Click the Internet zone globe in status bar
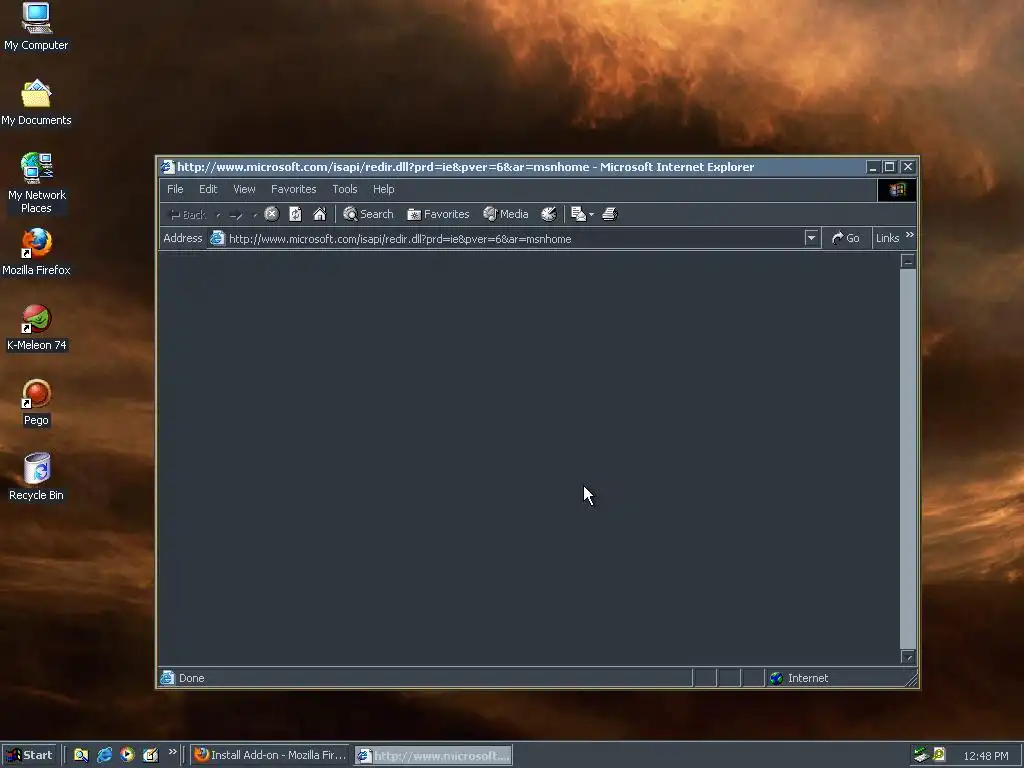This screenshot has width=1024, height=768. (776, 678)
